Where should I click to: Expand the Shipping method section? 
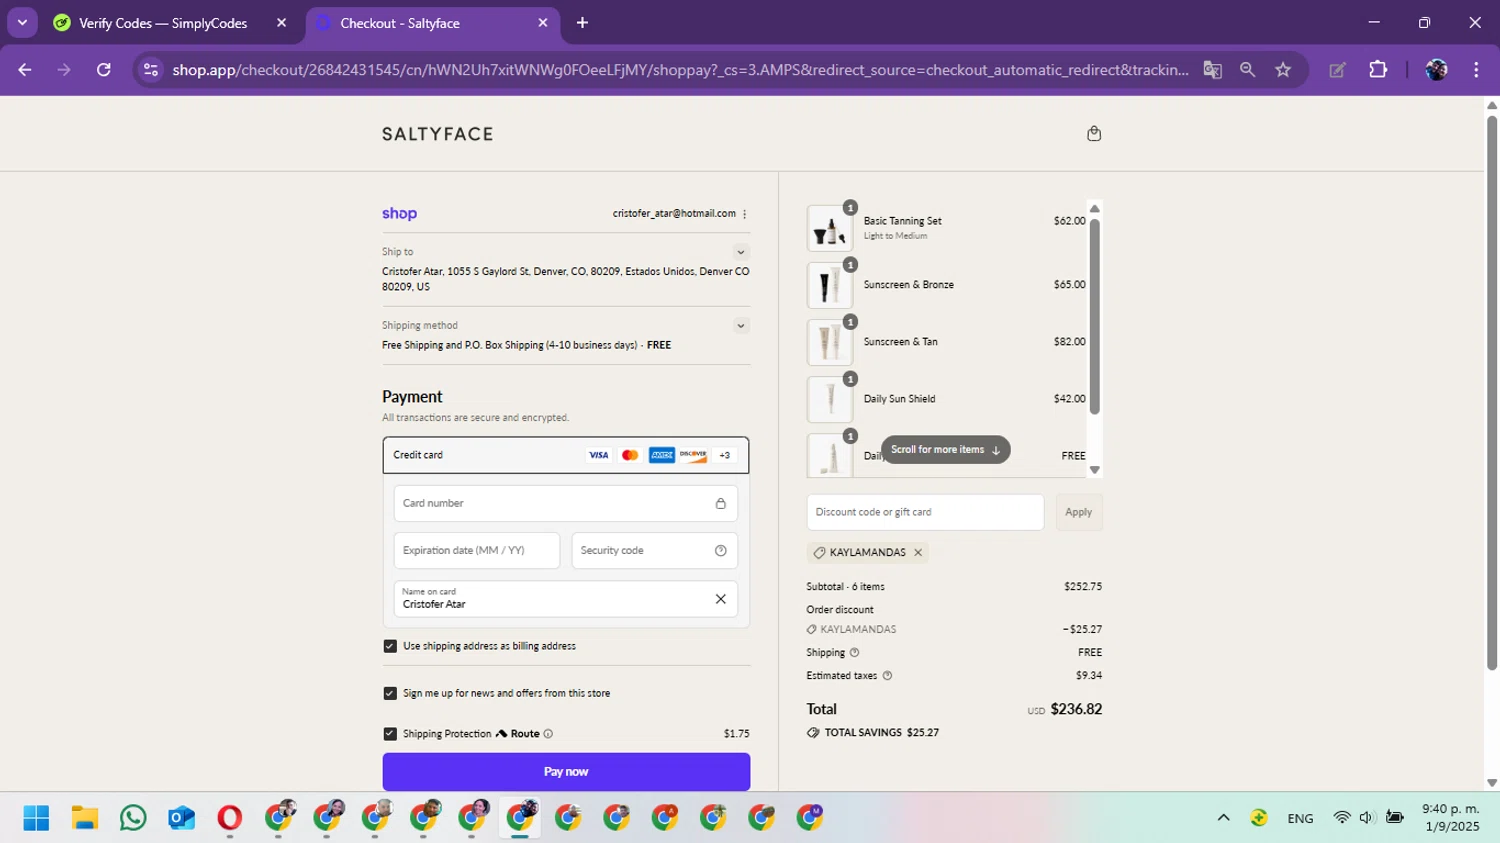tap(741, 326)
